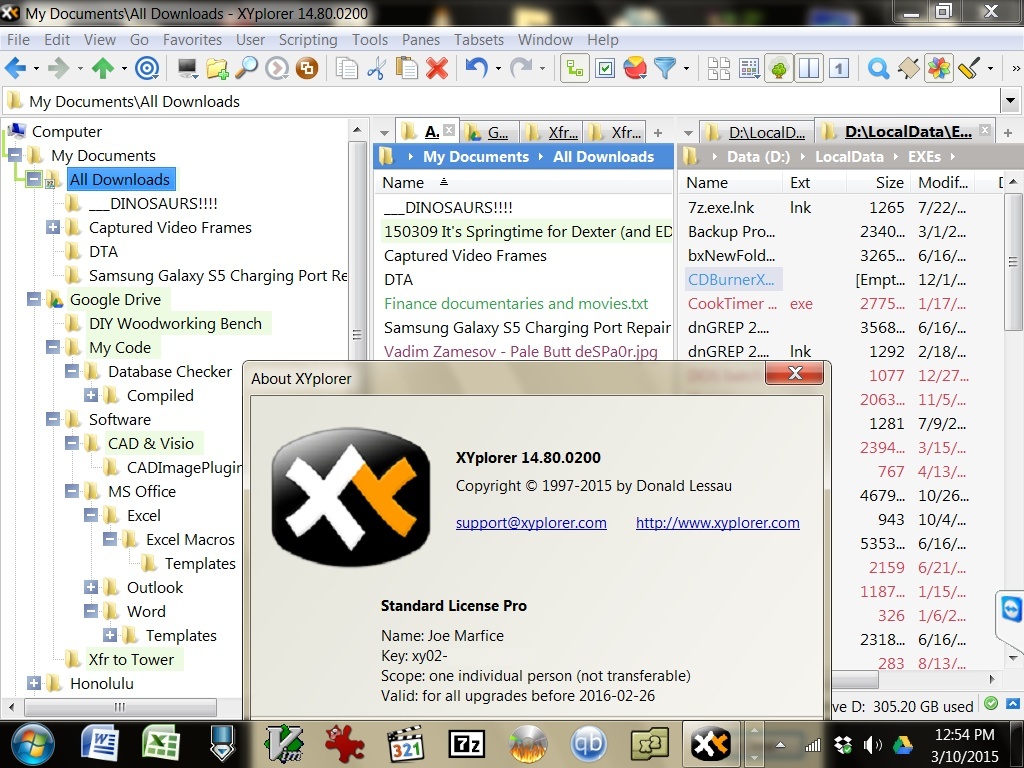Screen dimensions: 1024x768
Task: Click the funnel filter icon
Action: [x=664, y=68]
